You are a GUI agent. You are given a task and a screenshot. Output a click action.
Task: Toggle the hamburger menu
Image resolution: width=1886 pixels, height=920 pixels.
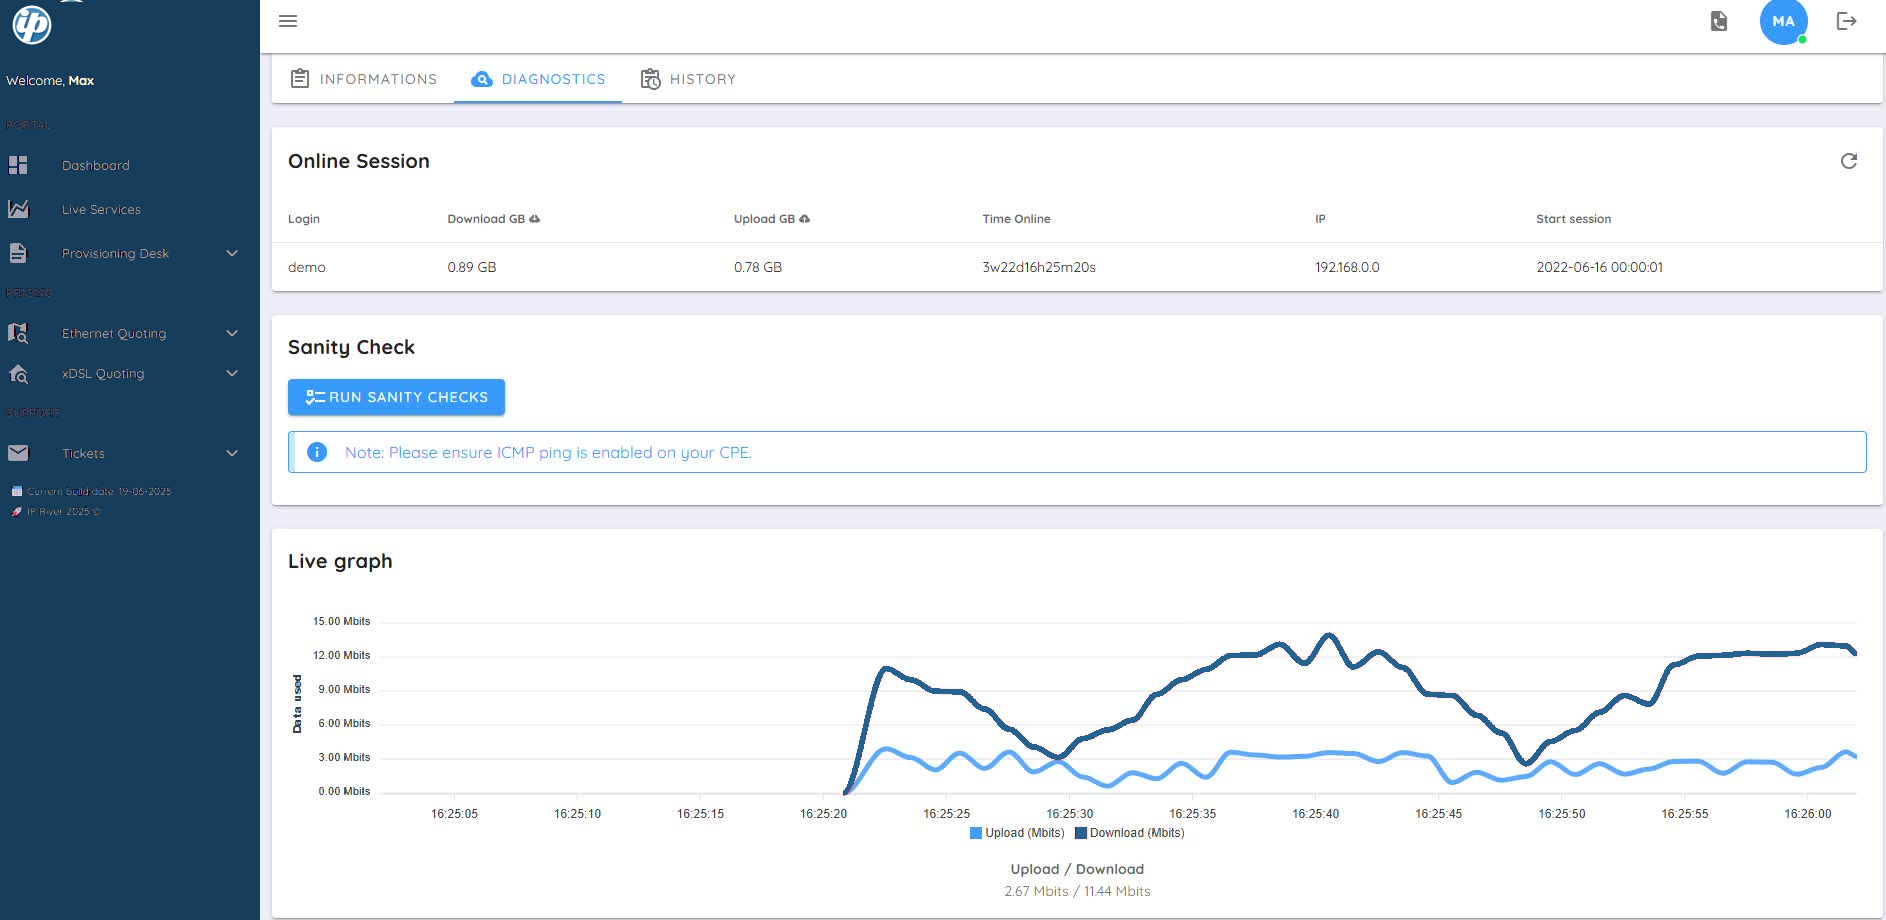pos(288,21)
